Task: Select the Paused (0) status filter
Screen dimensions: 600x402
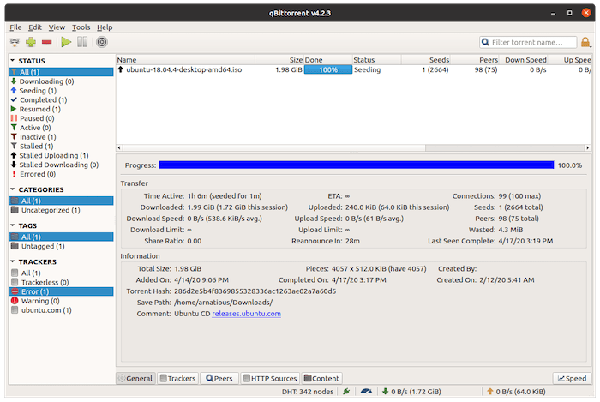Action: coord(61,119)
